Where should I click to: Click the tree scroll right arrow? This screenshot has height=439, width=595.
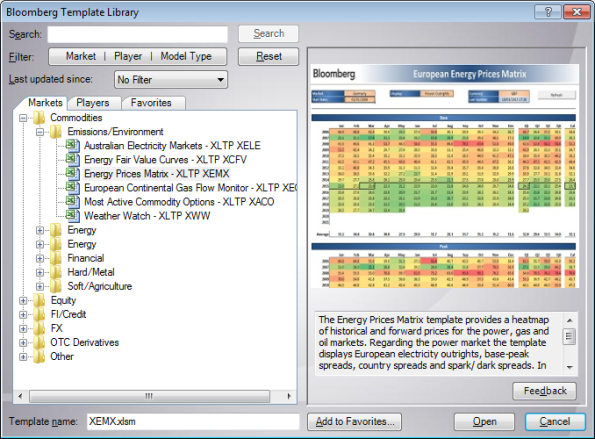pos(289,396)
